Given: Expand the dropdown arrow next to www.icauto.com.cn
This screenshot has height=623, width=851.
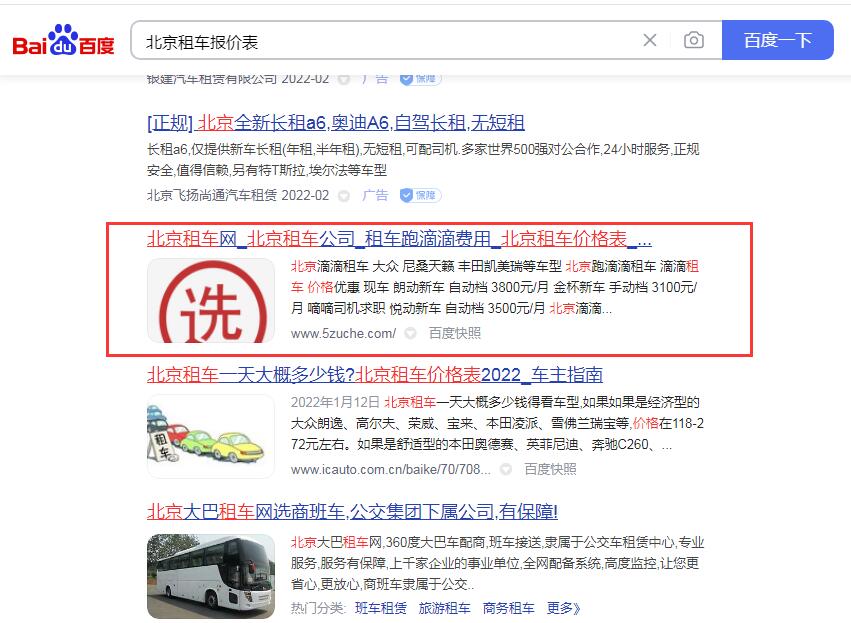Looking at the screenshot, I should click(505, 469).
